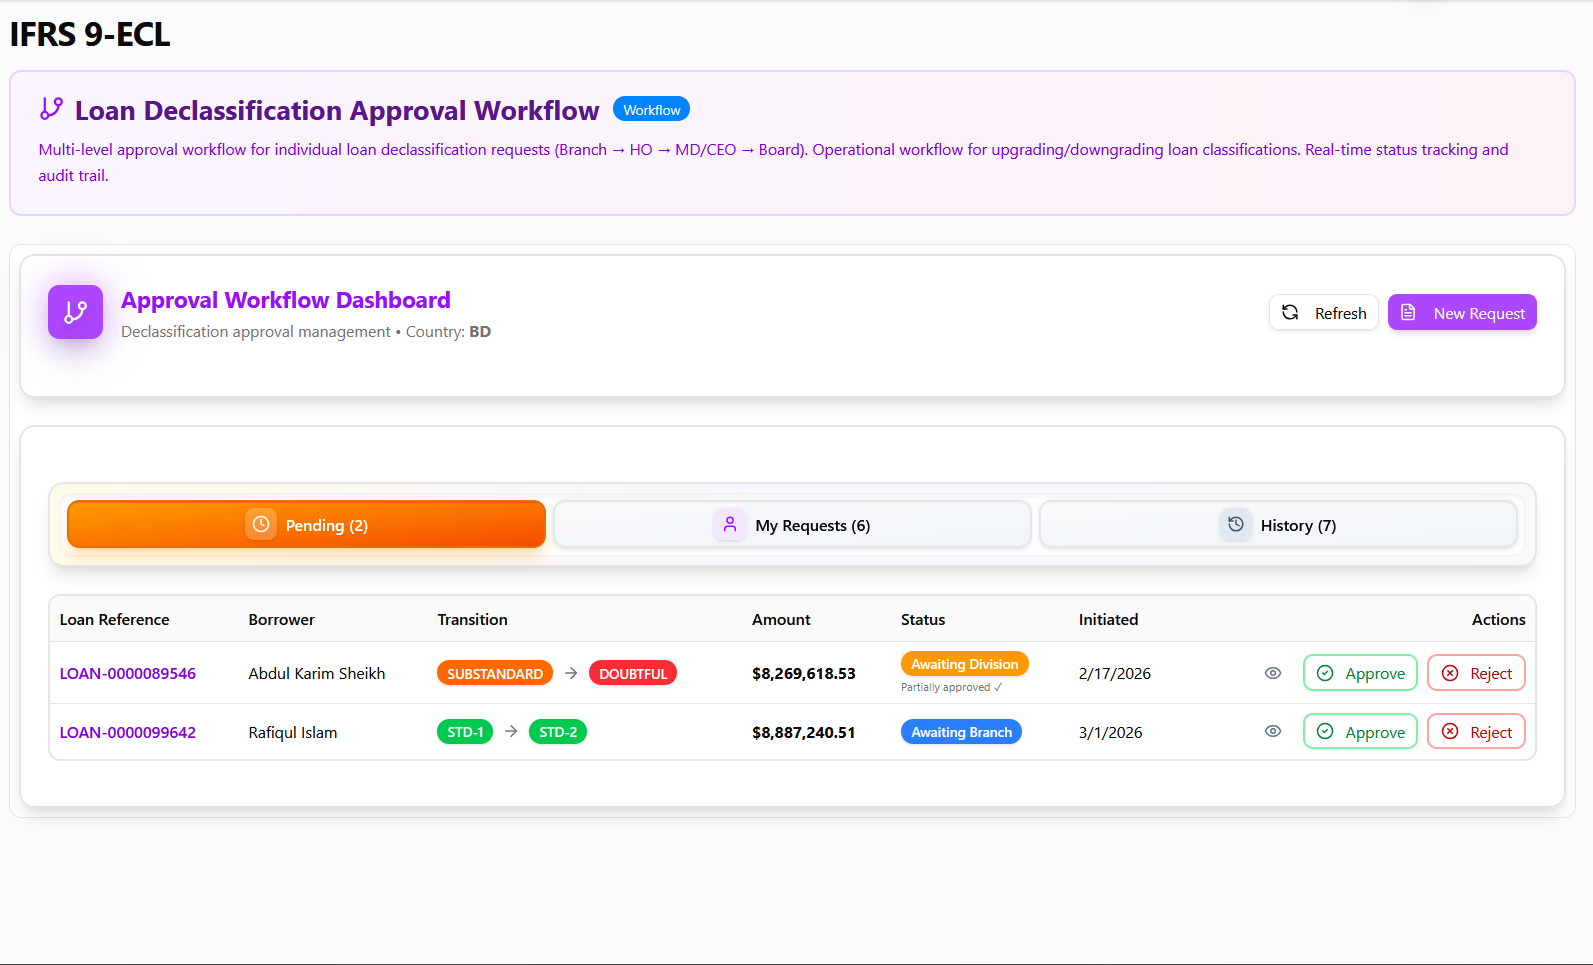The width and height of the screenshot is (1593, 965).
Task: Click the branch icon next to Loan Declassification title
Action: (x=51, y=108)
